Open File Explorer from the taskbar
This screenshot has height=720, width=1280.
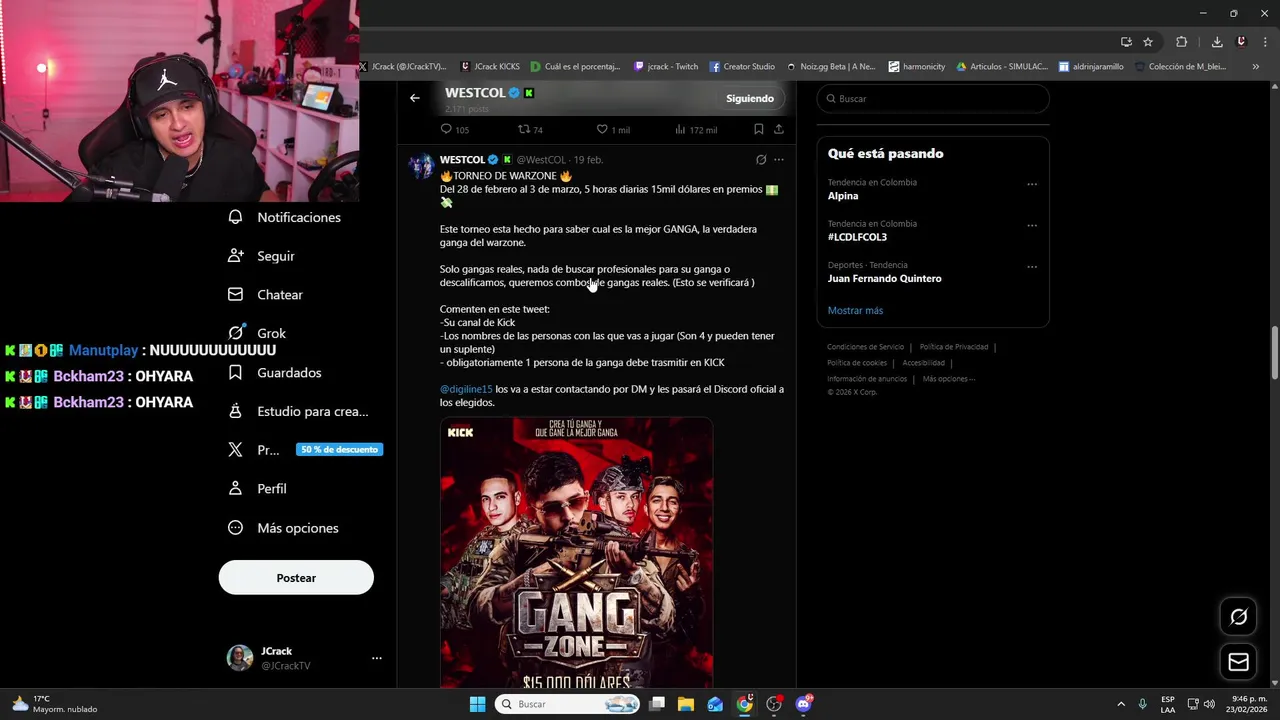tap(686, 704)
